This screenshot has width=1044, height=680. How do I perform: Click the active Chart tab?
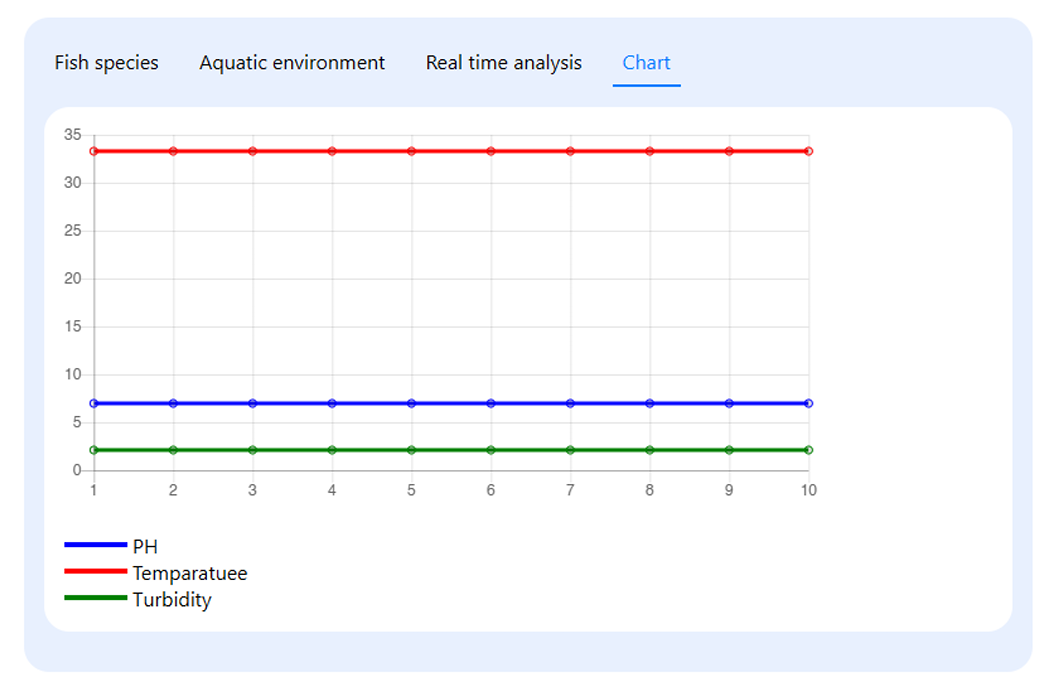click(646, 63)
